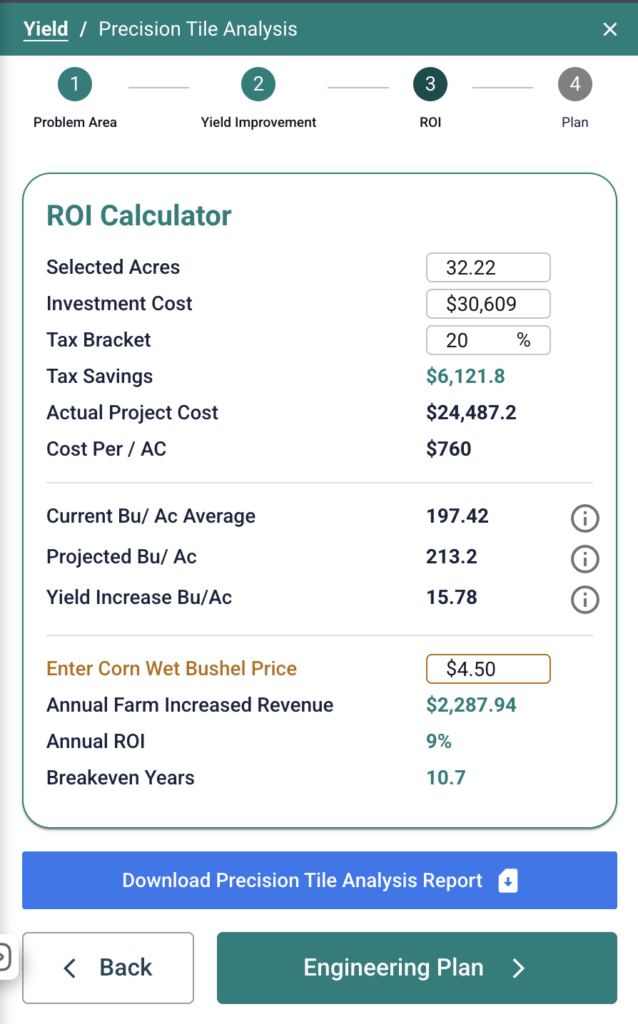638x1024 pixels.
Task: Go to step 1 Problem Area circle
Action: 74,84
